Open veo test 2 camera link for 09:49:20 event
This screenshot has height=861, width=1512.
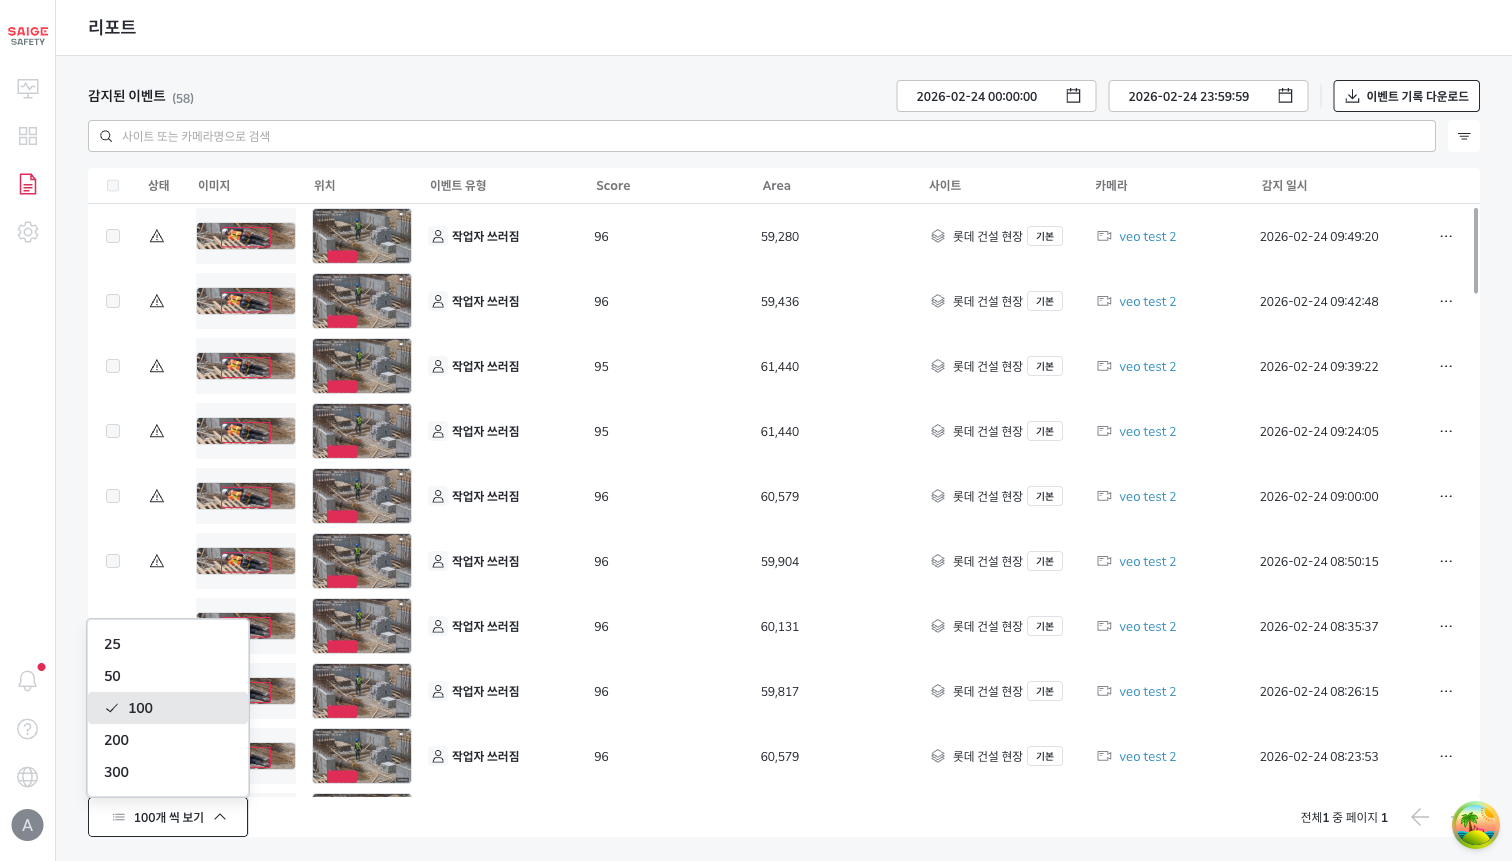pos(1147,237)
